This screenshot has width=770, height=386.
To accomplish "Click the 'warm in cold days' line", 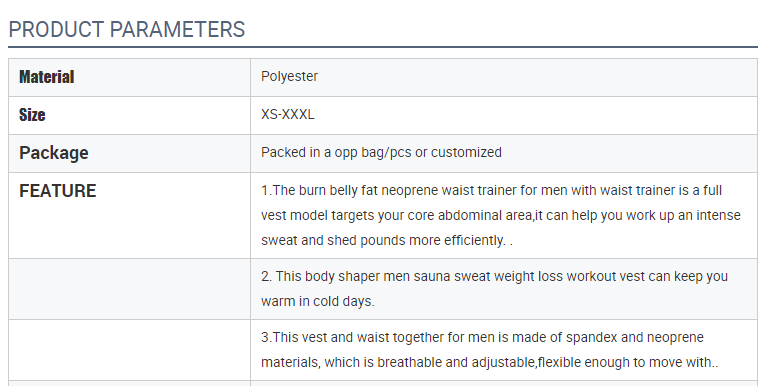I will tap(318, 301).
